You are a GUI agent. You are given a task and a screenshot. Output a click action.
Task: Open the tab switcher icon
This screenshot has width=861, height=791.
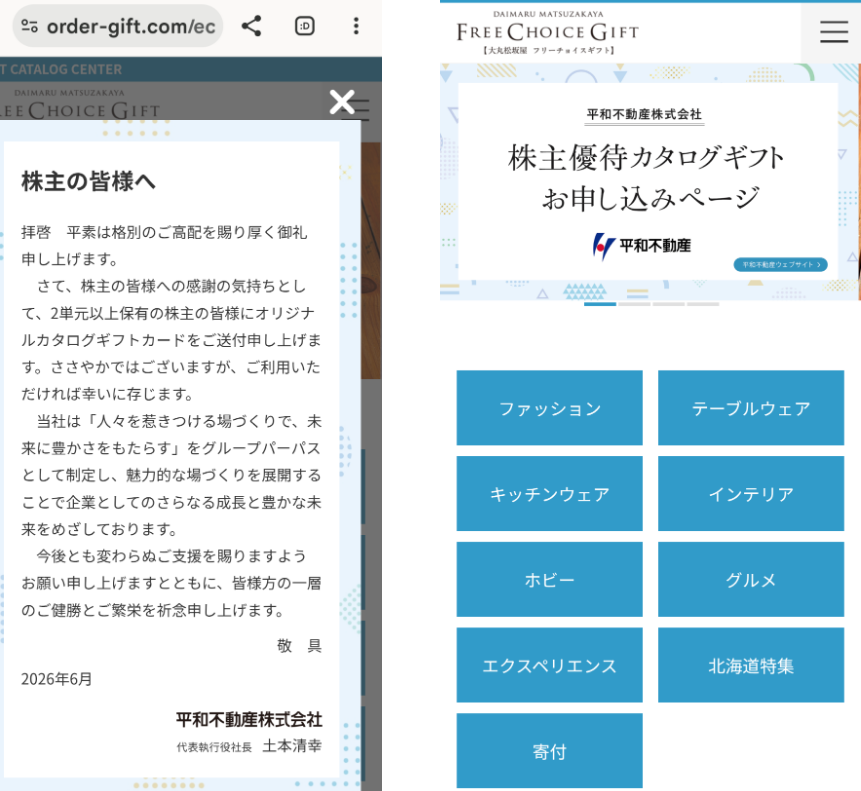tap(305, 26)
